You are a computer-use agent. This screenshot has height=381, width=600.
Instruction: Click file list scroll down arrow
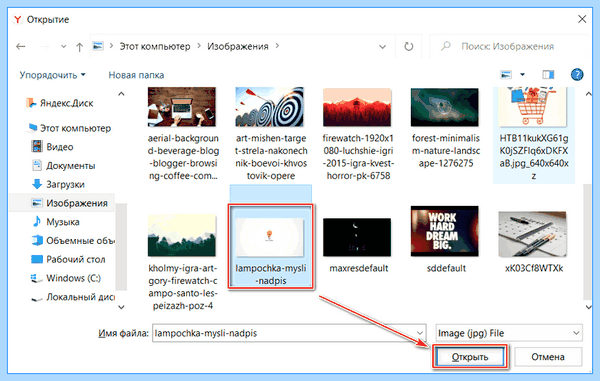(x=588, y=307)
